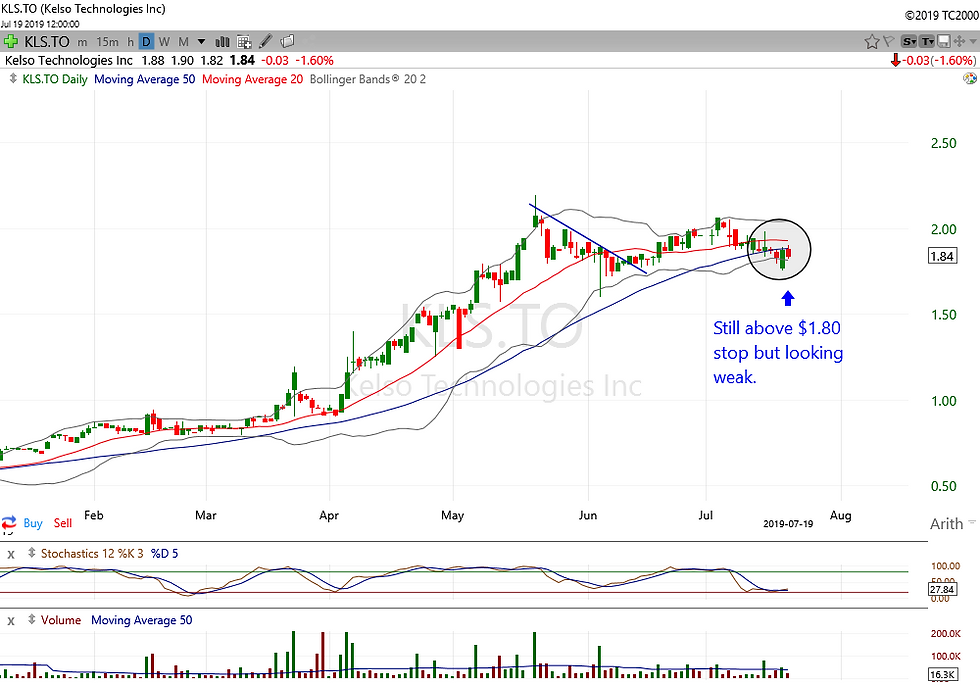Click the up-down arrows beside KLS.TO Daily
The width and height of the screenshot is (980, 686).
13,79
